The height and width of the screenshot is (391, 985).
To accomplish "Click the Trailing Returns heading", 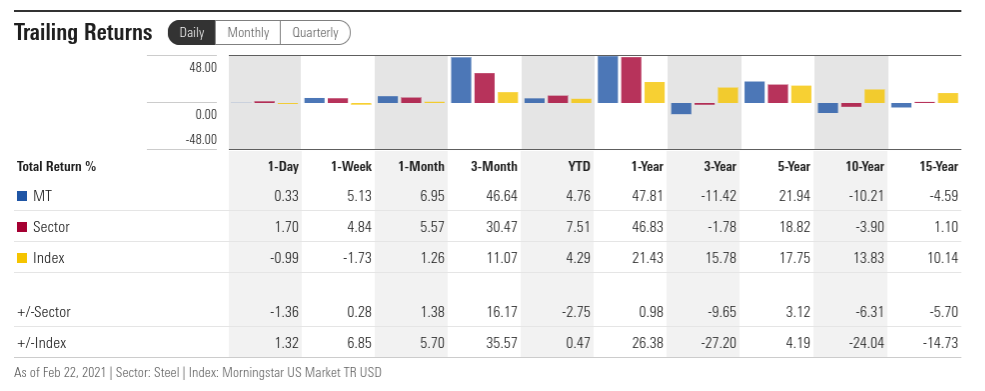I will point(83,32).
